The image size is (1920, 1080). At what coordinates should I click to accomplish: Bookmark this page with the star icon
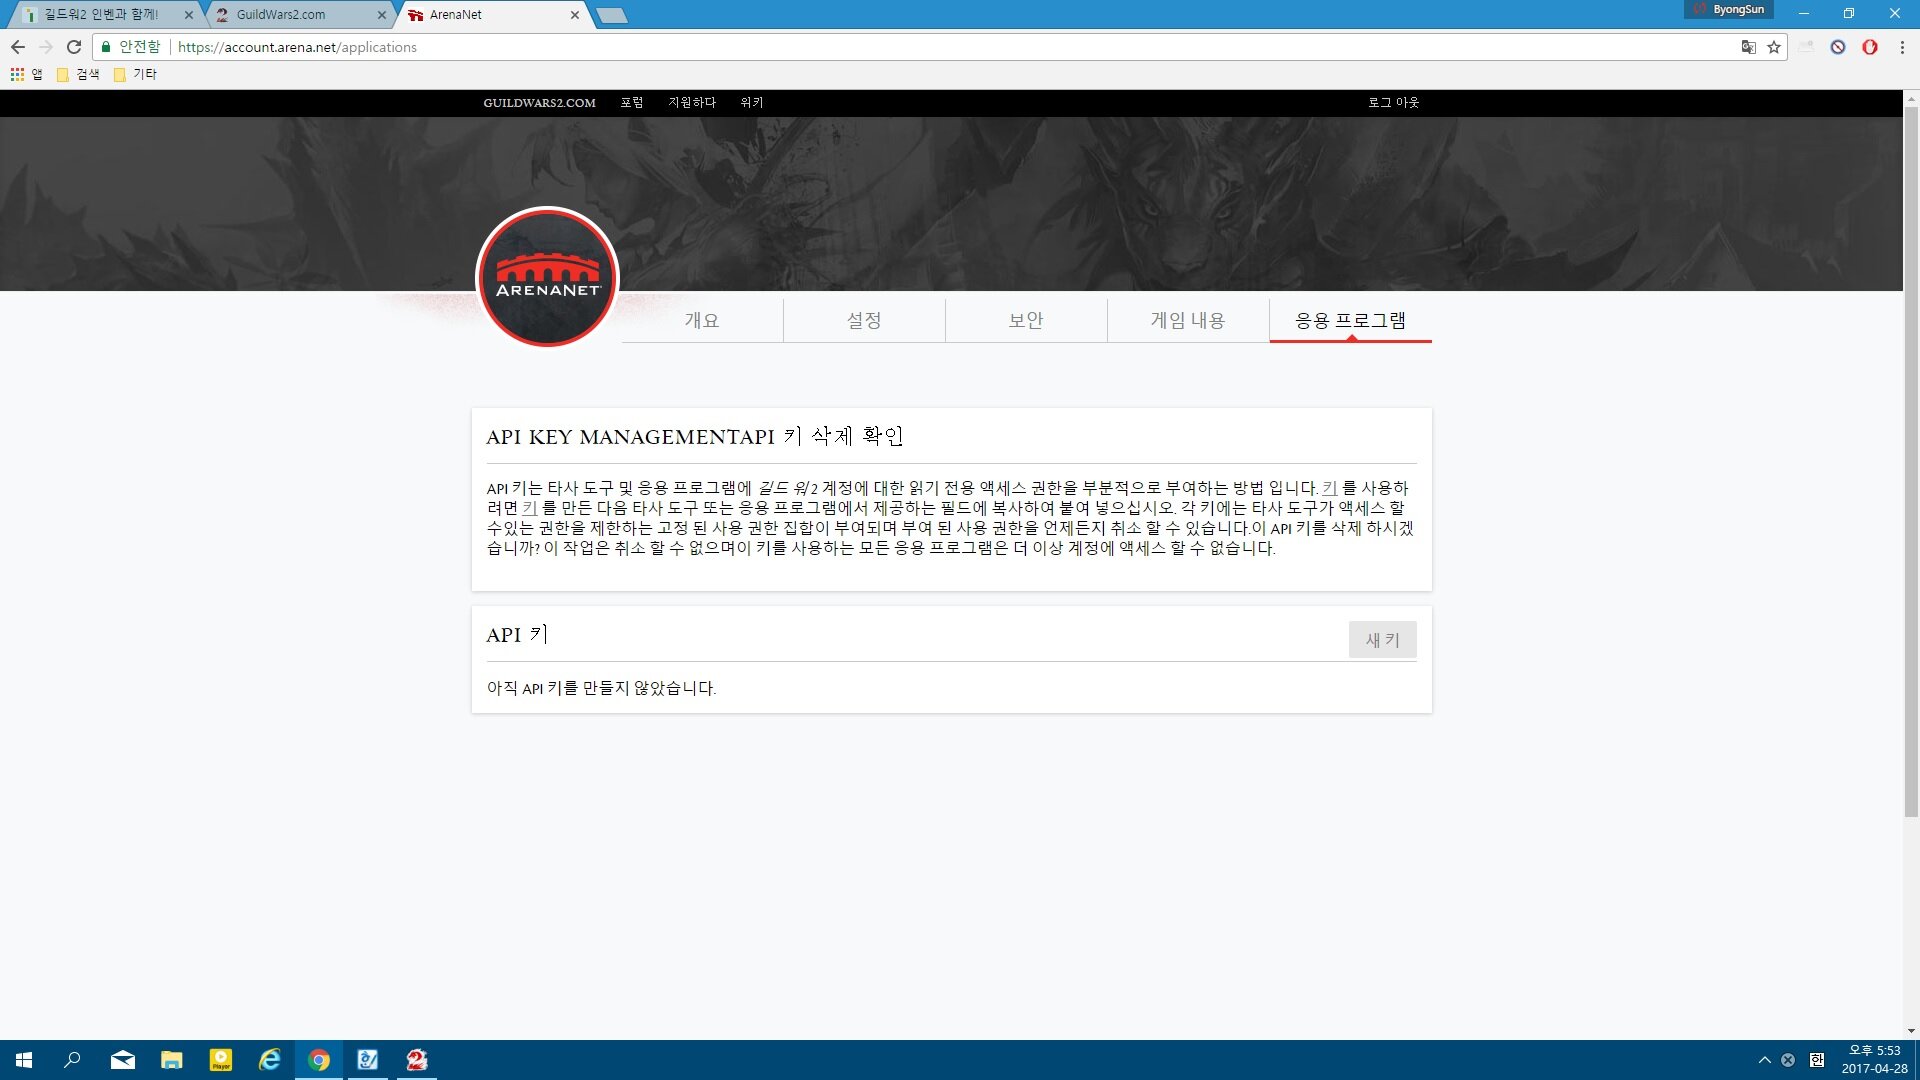pos(1774,47)
